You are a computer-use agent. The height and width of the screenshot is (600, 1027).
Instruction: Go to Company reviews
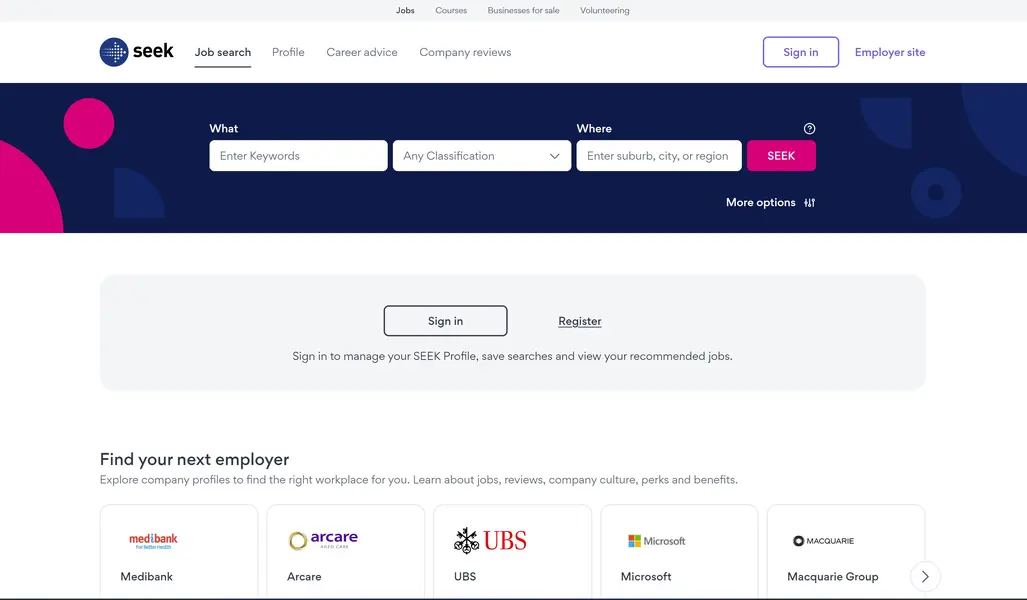click(x=465, y=52)
